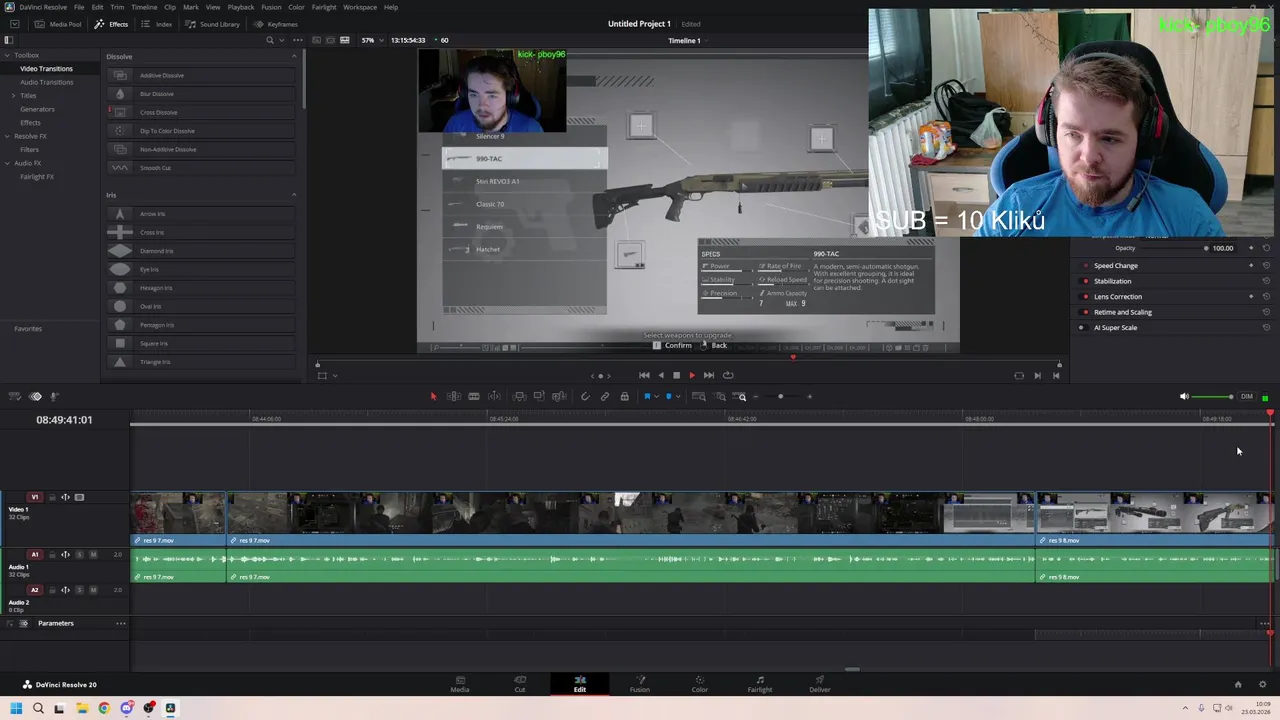Collapse the Dissolve section
Screen dimensions: 1280x720
tap(294, 56)
